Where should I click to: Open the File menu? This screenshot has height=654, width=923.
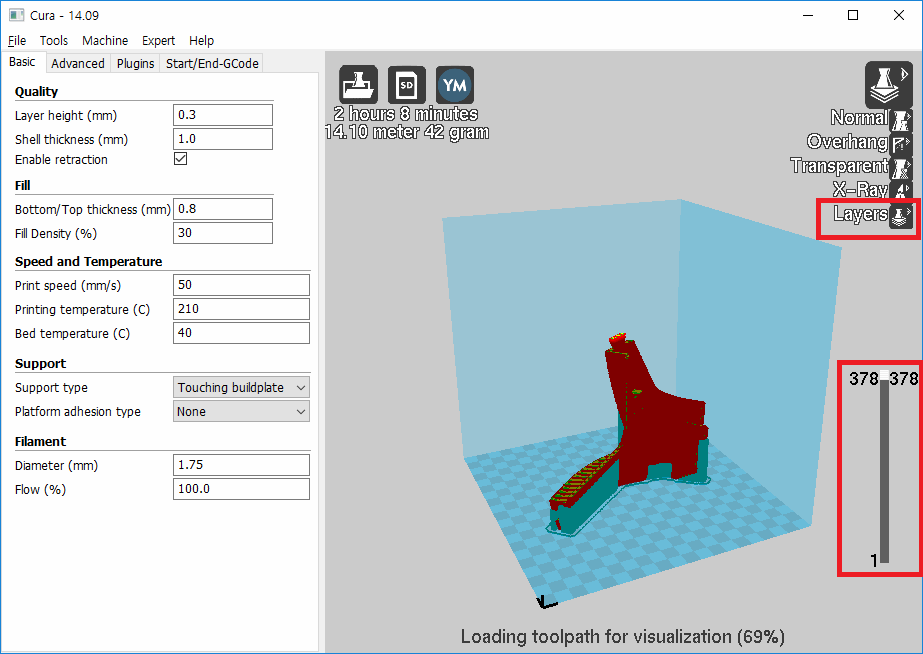(17, 41)
